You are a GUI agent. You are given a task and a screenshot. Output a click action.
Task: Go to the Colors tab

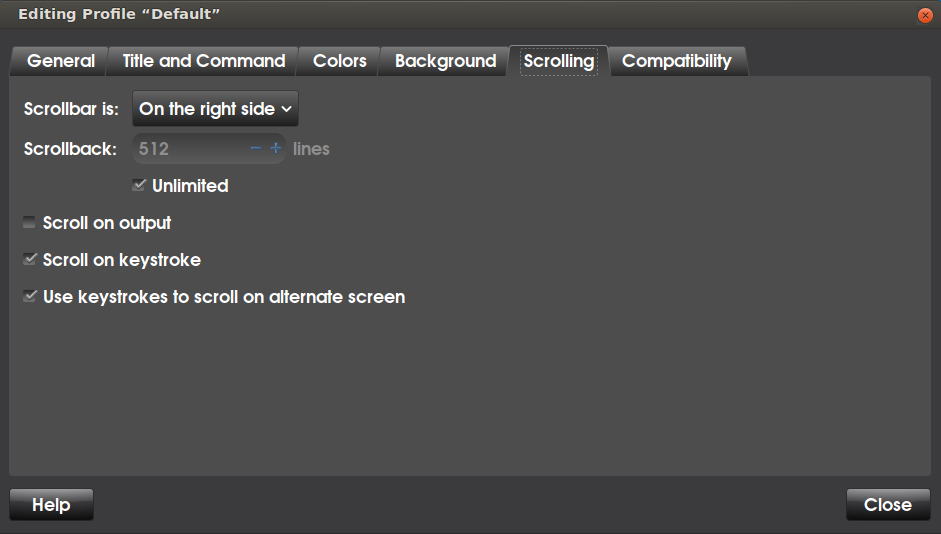(340, 61)
